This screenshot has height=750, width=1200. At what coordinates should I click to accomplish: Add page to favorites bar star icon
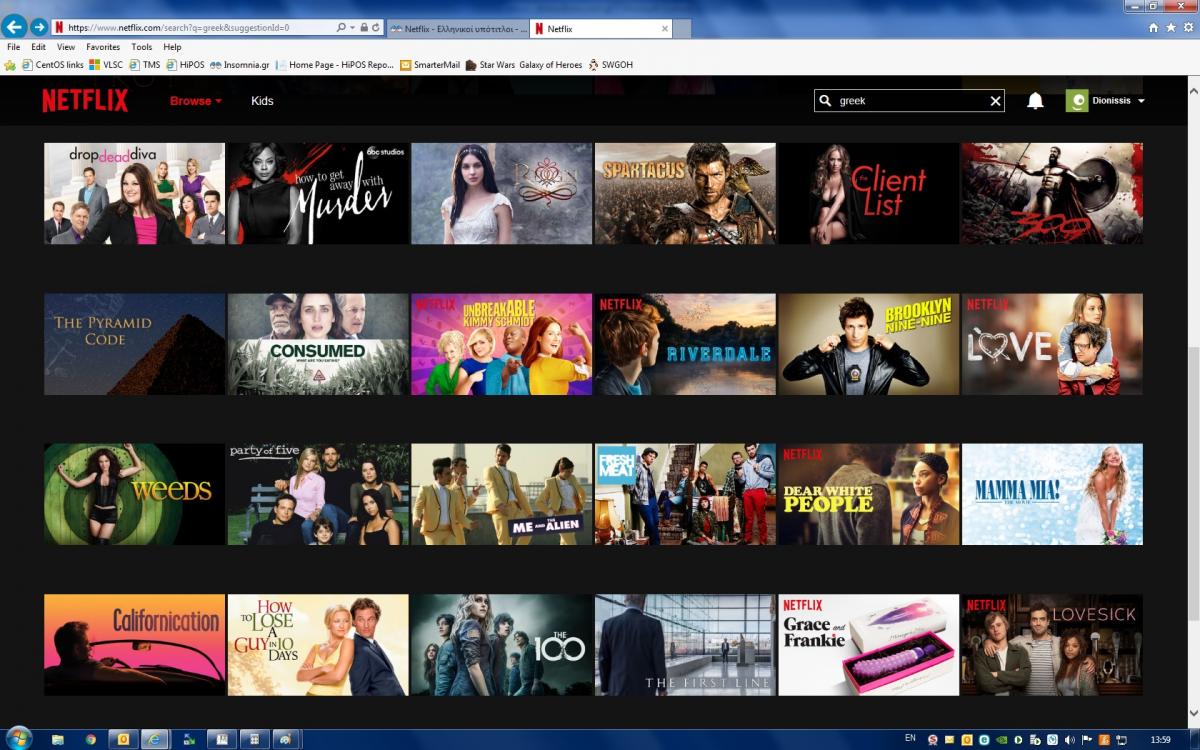(x=10, y=65)
